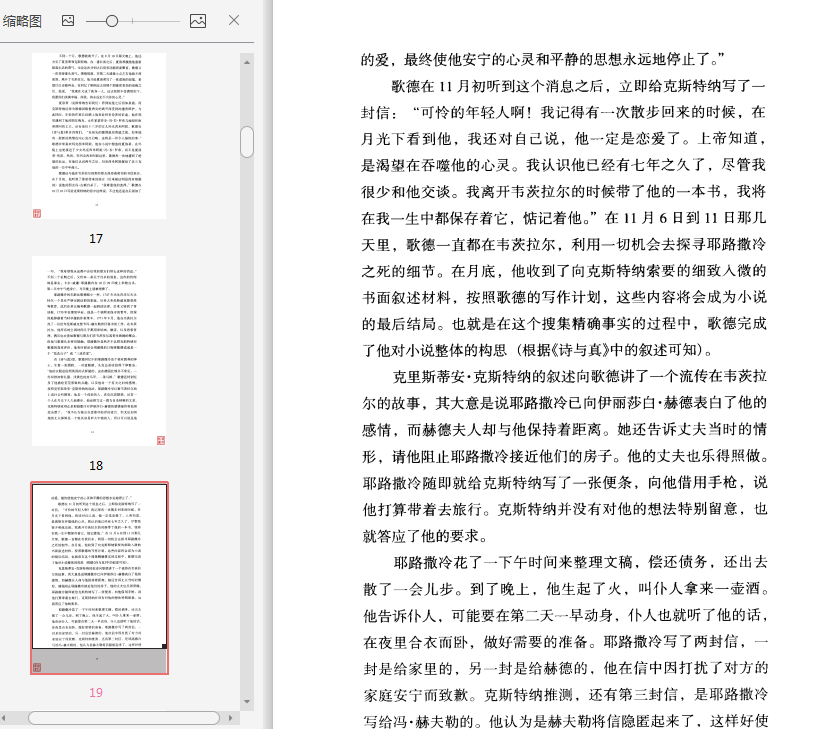Click the shrink thumbnails small image icon
The image size is (813, 729).
click(68, 21)
